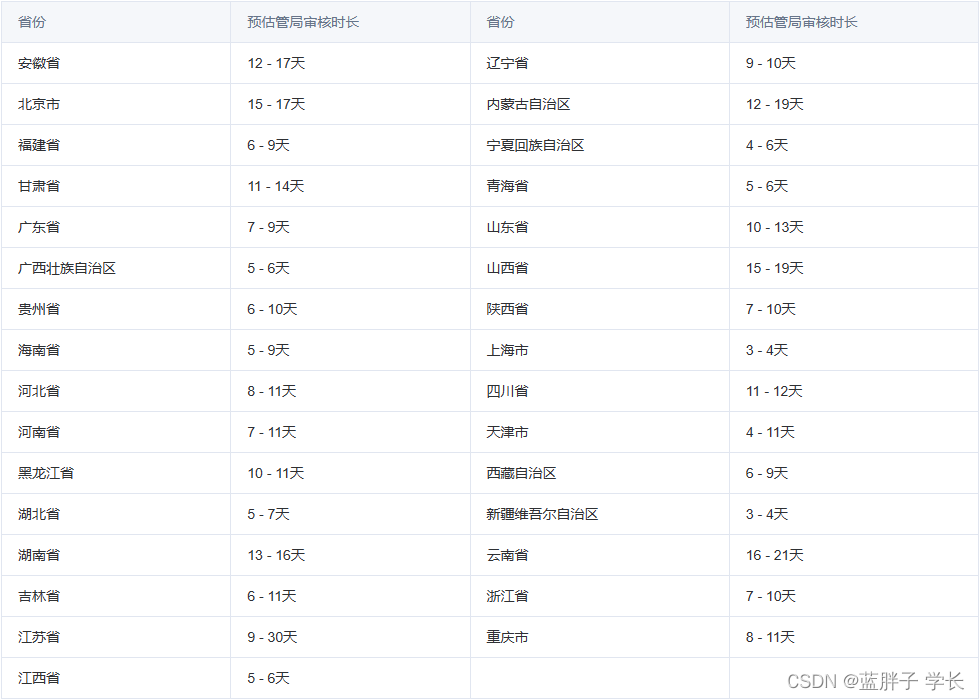Screen dimensions: 980x700
Task: Click the 9 - 30天 duration for 江苏省
Action: click(x=272, y=637)
